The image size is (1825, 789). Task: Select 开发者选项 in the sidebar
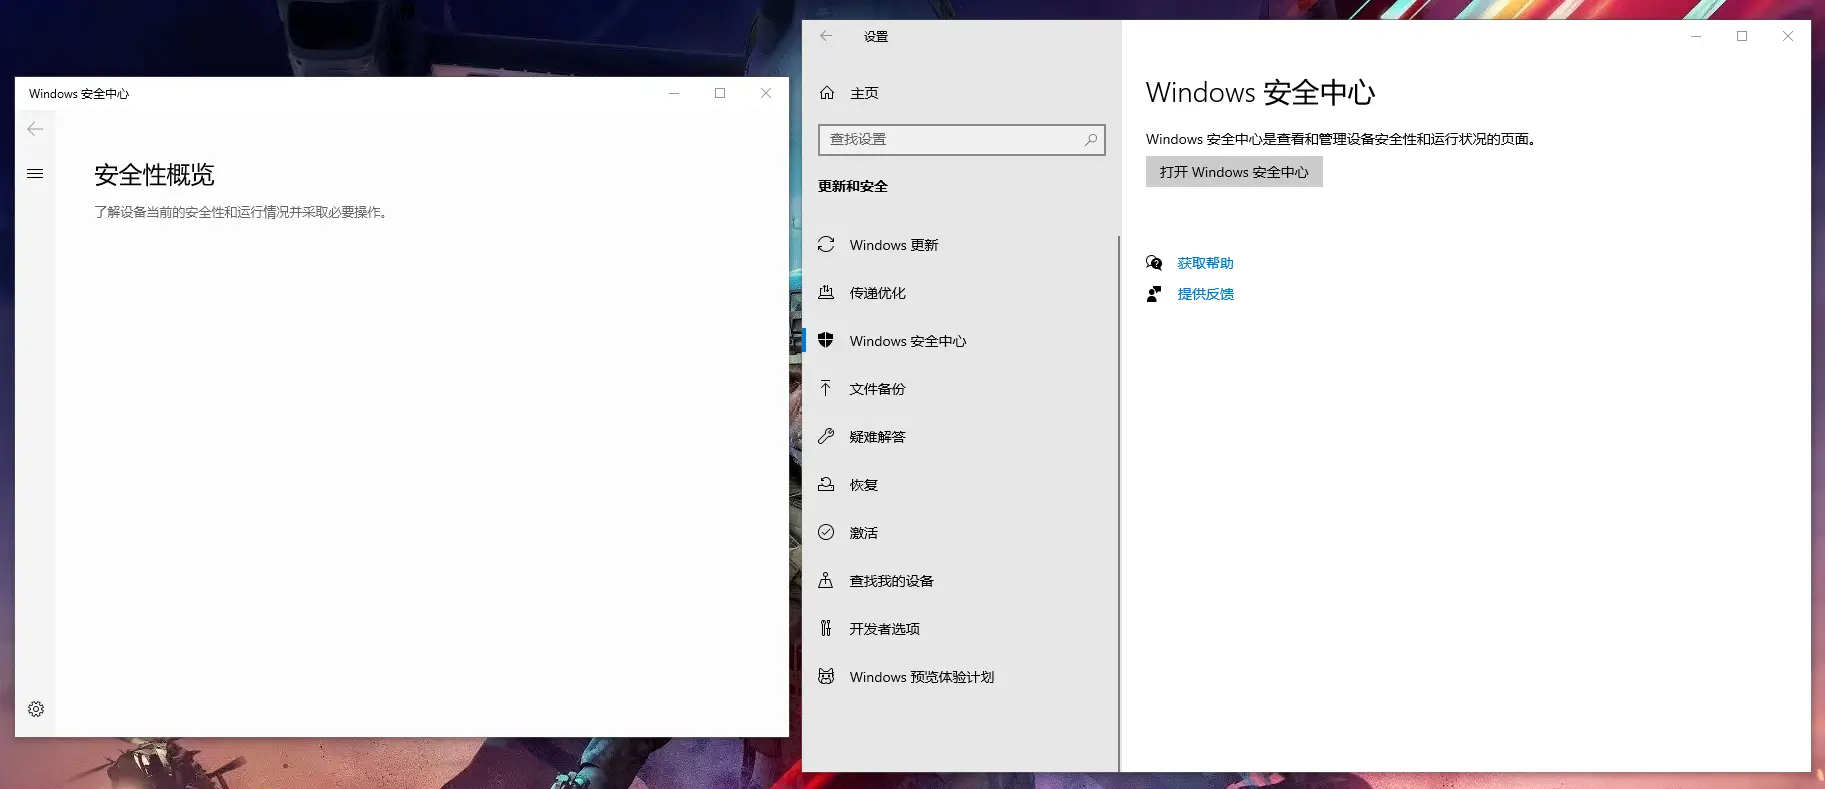(x=884, y=629)
